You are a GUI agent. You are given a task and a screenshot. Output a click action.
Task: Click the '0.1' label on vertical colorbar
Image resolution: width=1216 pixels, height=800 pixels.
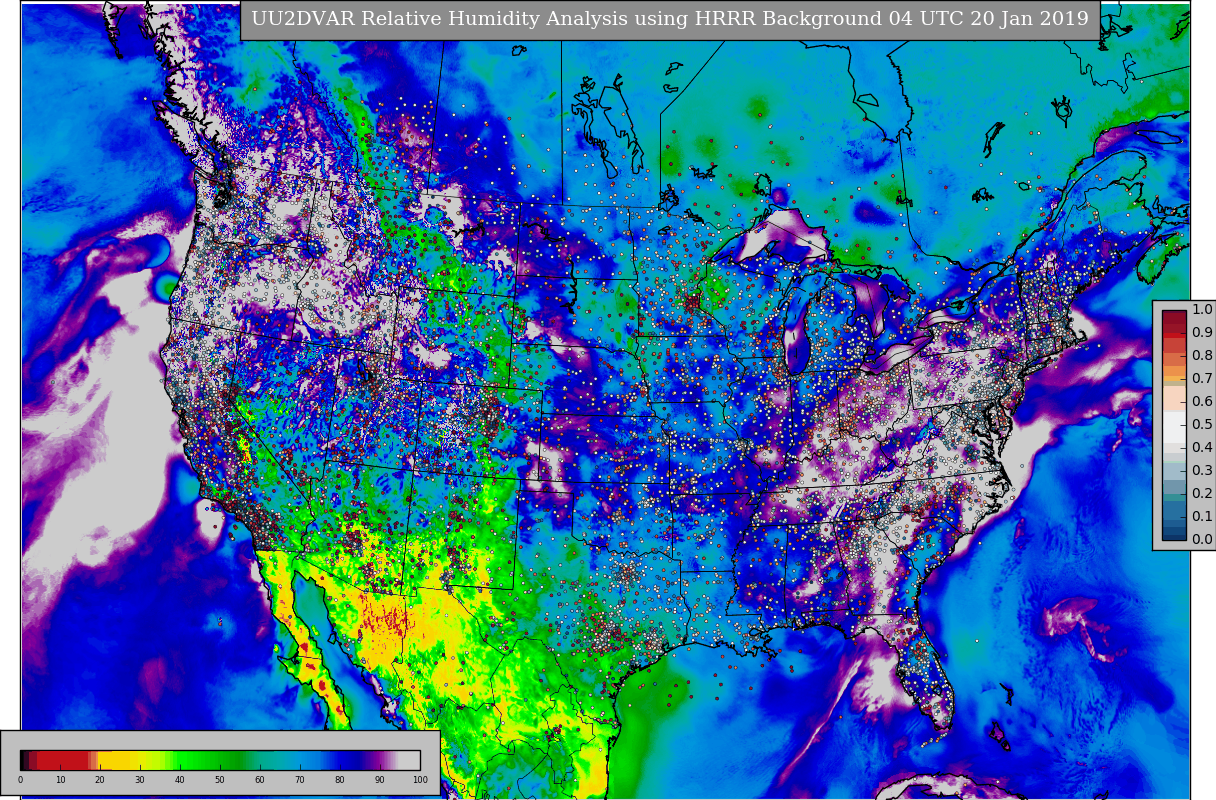pos(1202,517)
